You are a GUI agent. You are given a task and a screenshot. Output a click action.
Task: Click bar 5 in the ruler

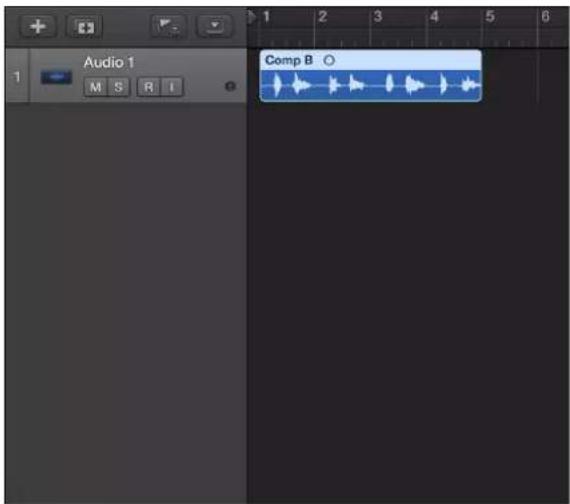point(490,17)
